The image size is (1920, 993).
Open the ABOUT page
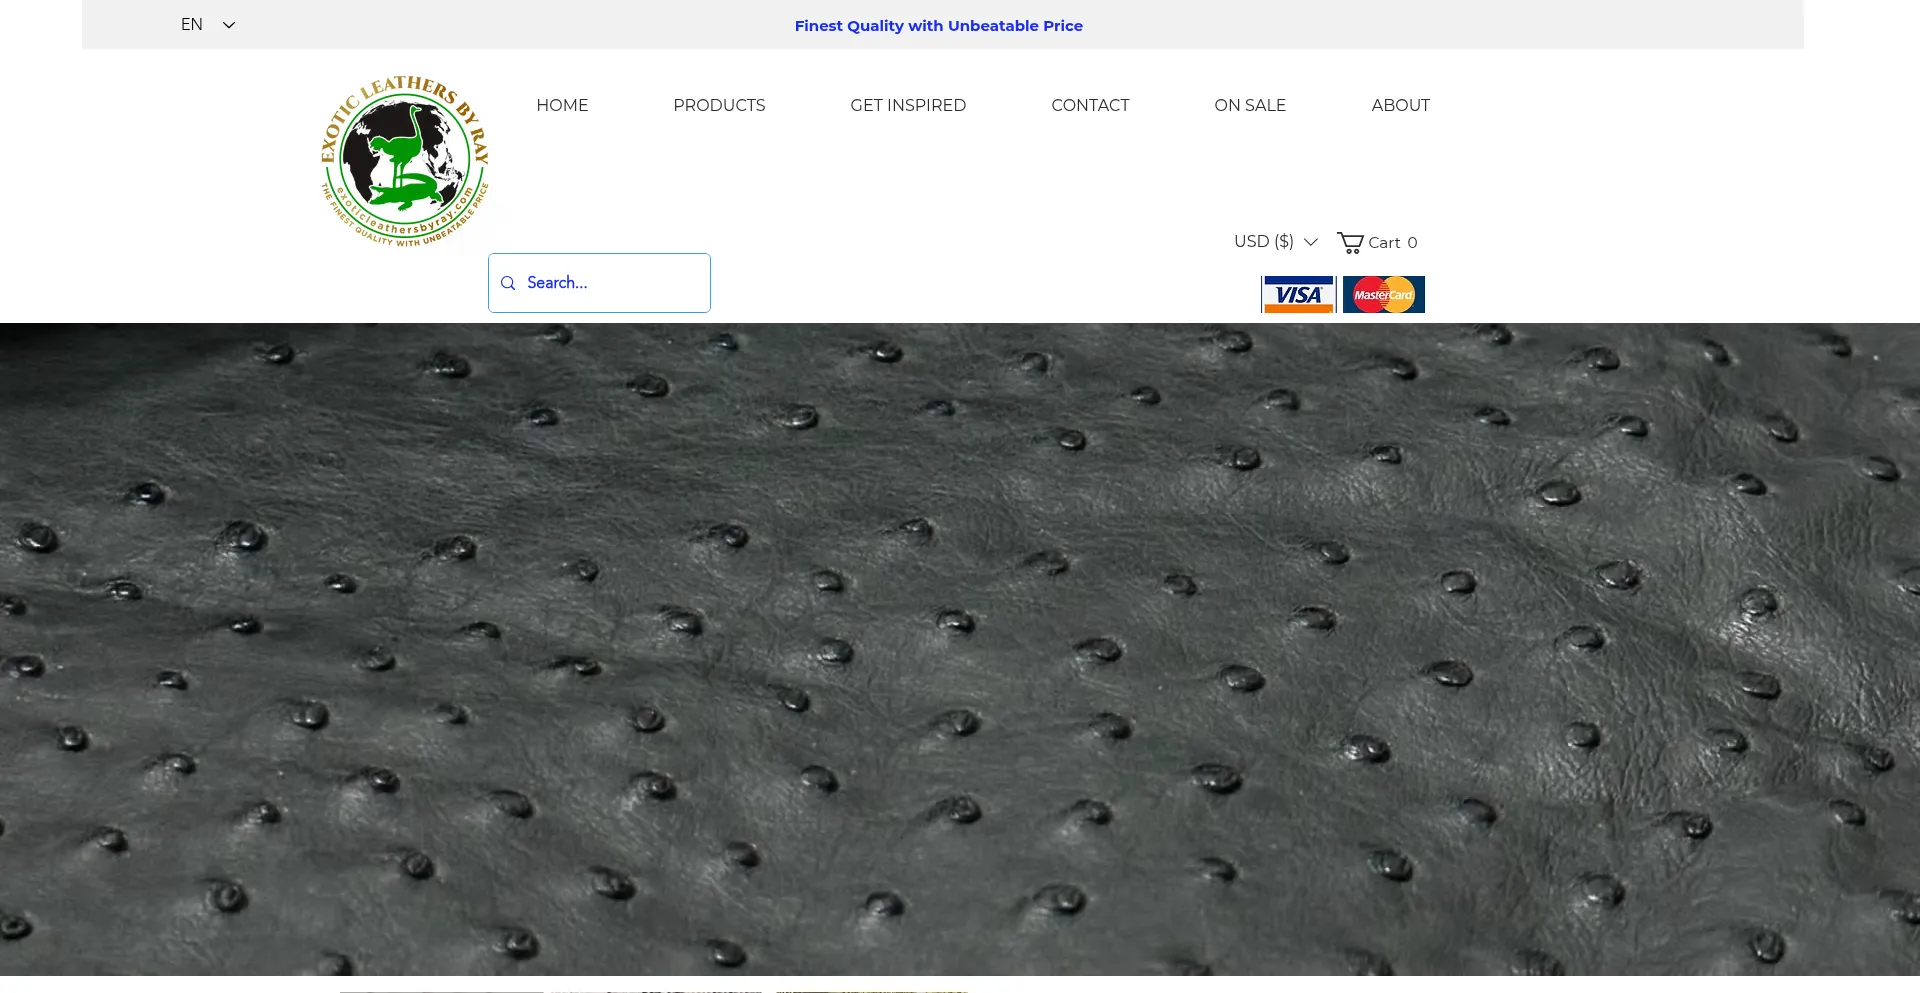pos(1400,105)
